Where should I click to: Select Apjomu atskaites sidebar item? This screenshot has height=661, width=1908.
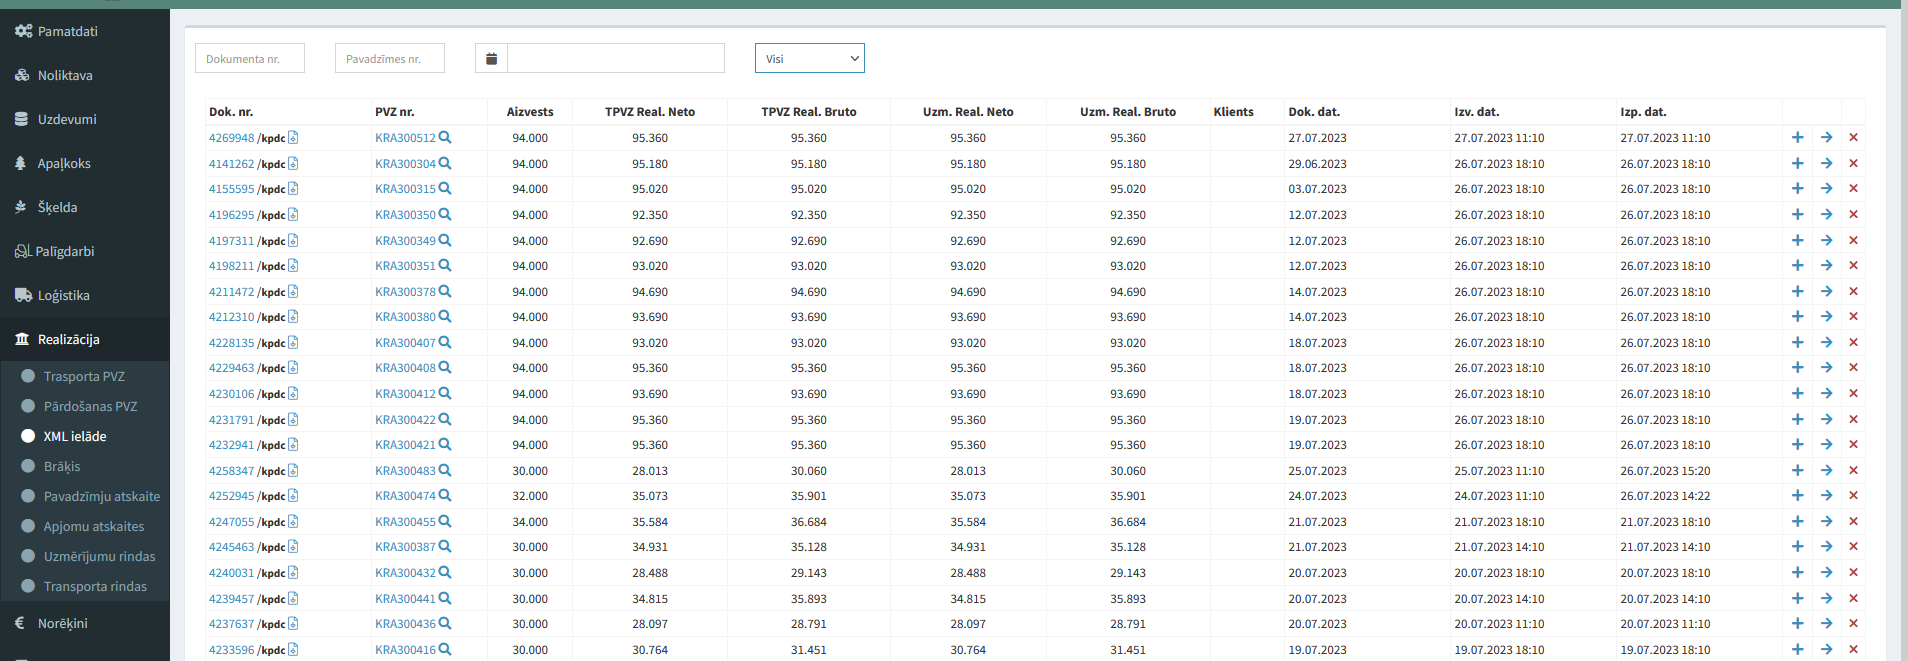click(93, 527)
